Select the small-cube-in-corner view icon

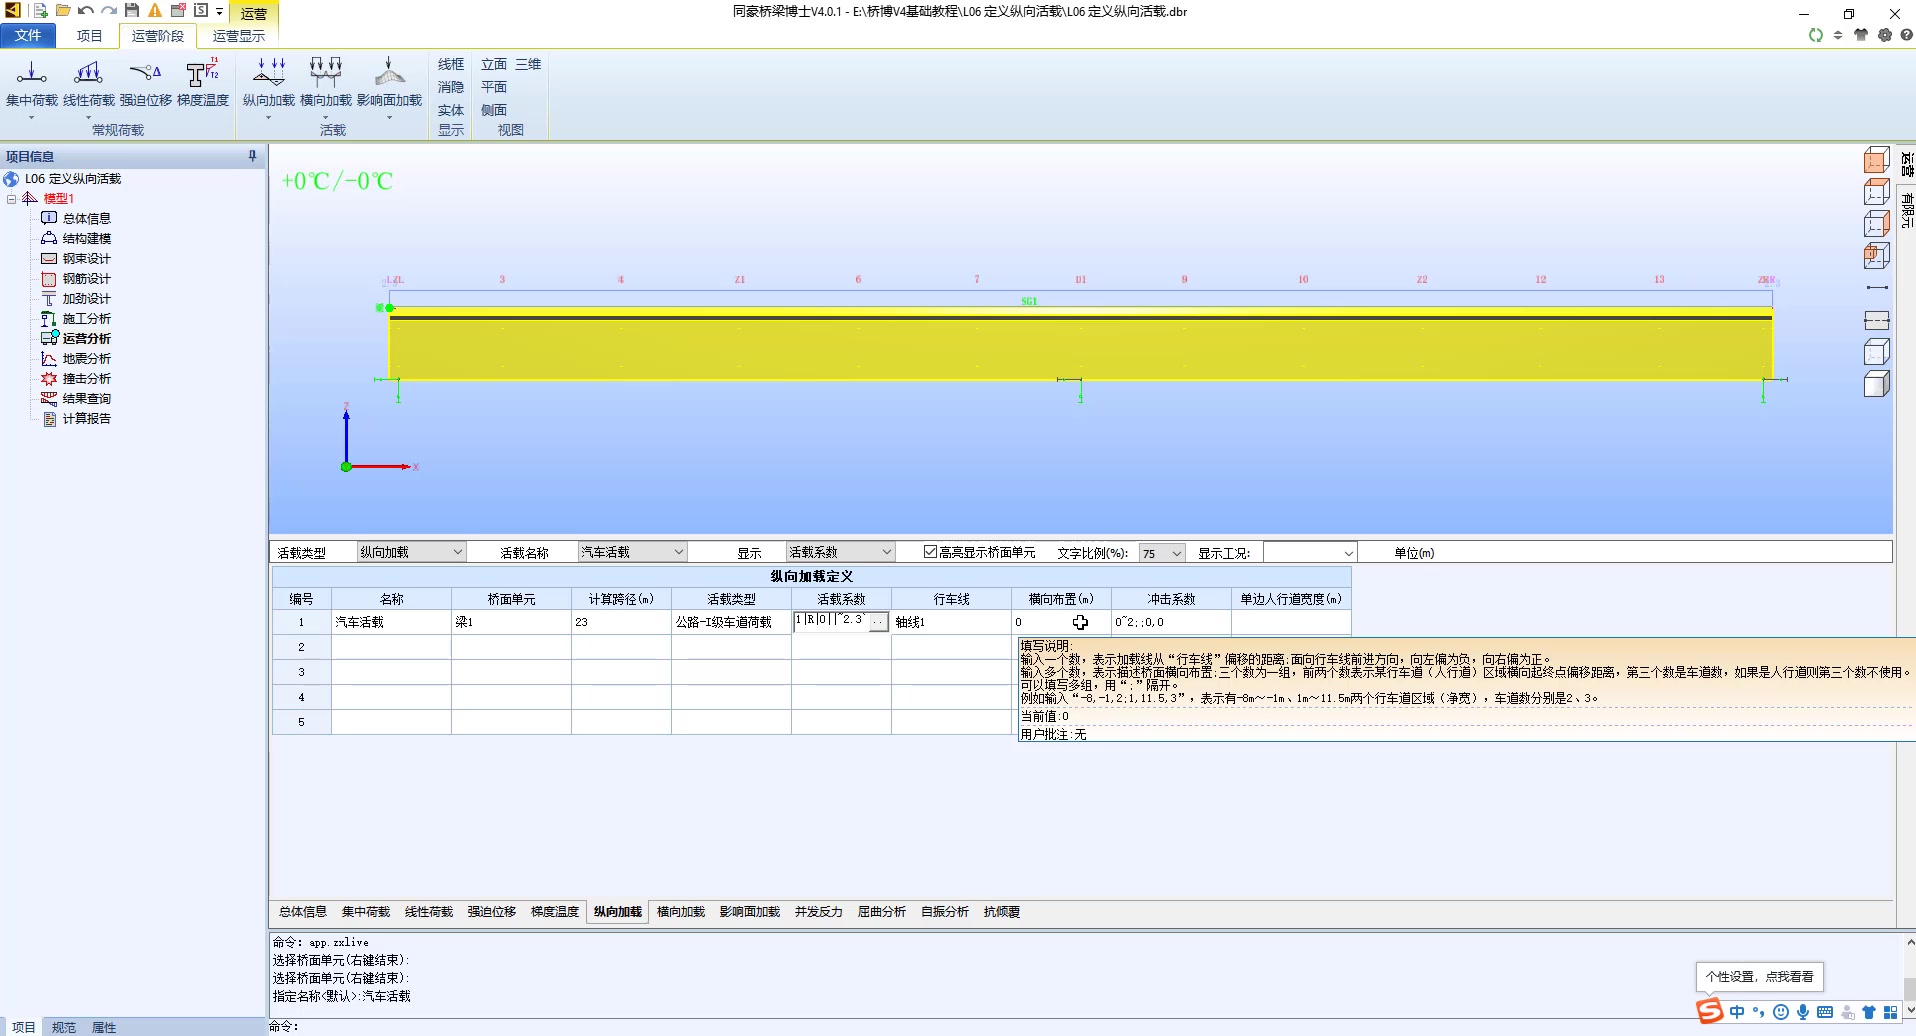click(x=1877, y=256)
